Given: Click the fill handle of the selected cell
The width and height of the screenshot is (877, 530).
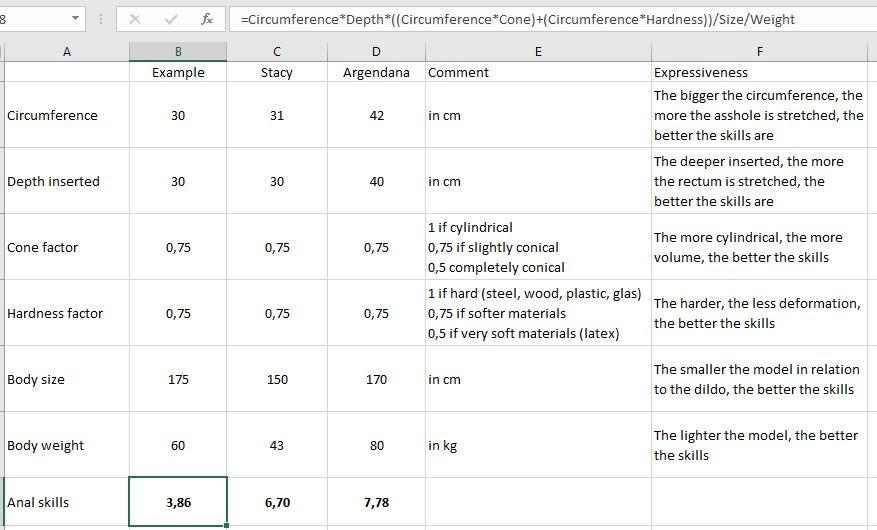Looking at the screenshot, I should point(227,525).
